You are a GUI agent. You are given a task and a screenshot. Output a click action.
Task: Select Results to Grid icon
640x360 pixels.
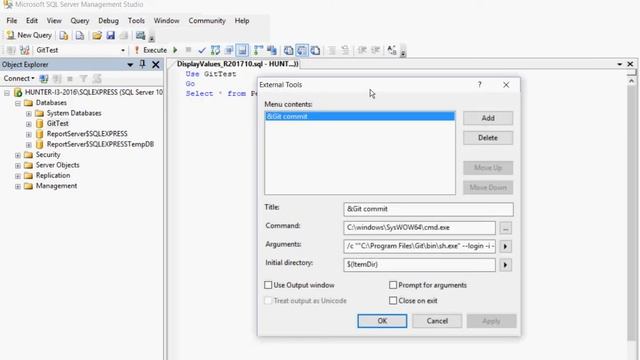click(302, 50)
